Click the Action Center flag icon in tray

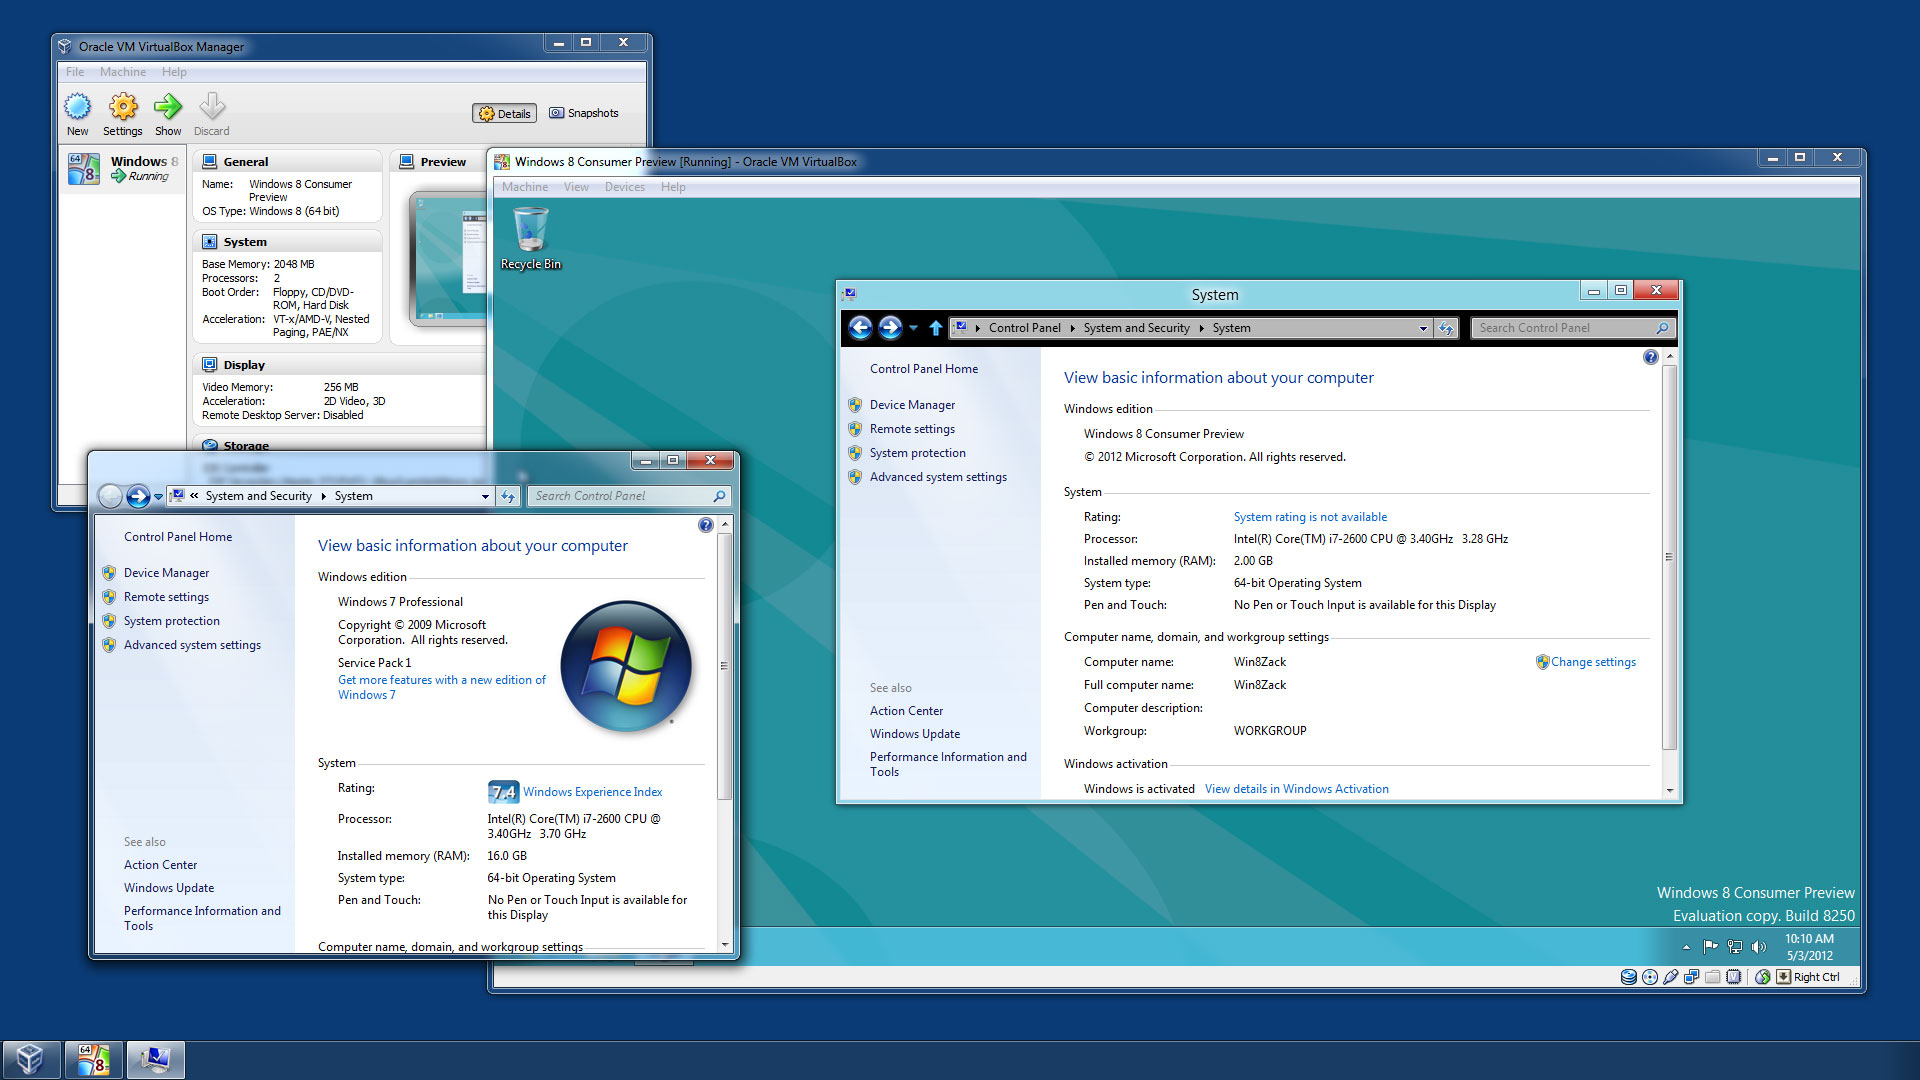[1710, 946]
